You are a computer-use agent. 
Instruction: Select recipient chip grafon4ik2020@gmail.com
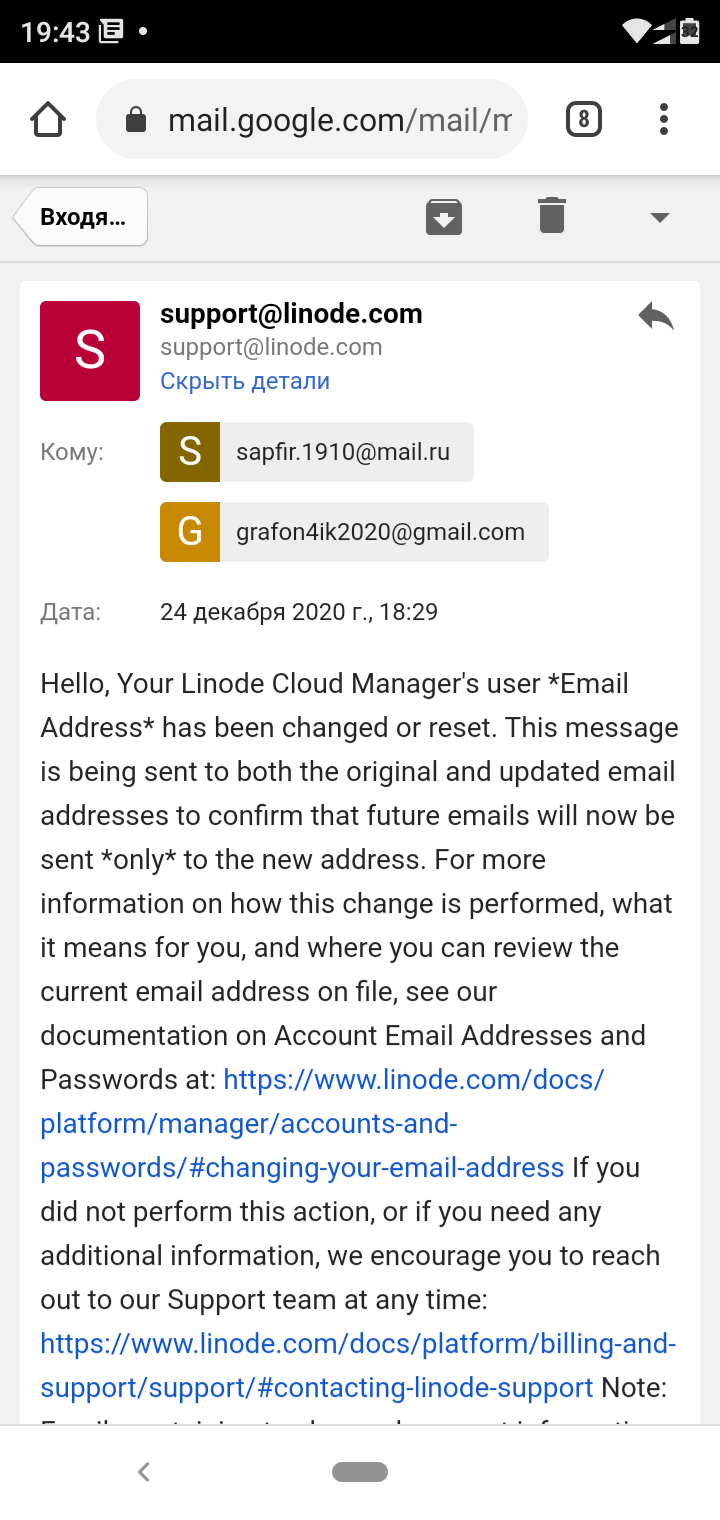click(354, 532)
